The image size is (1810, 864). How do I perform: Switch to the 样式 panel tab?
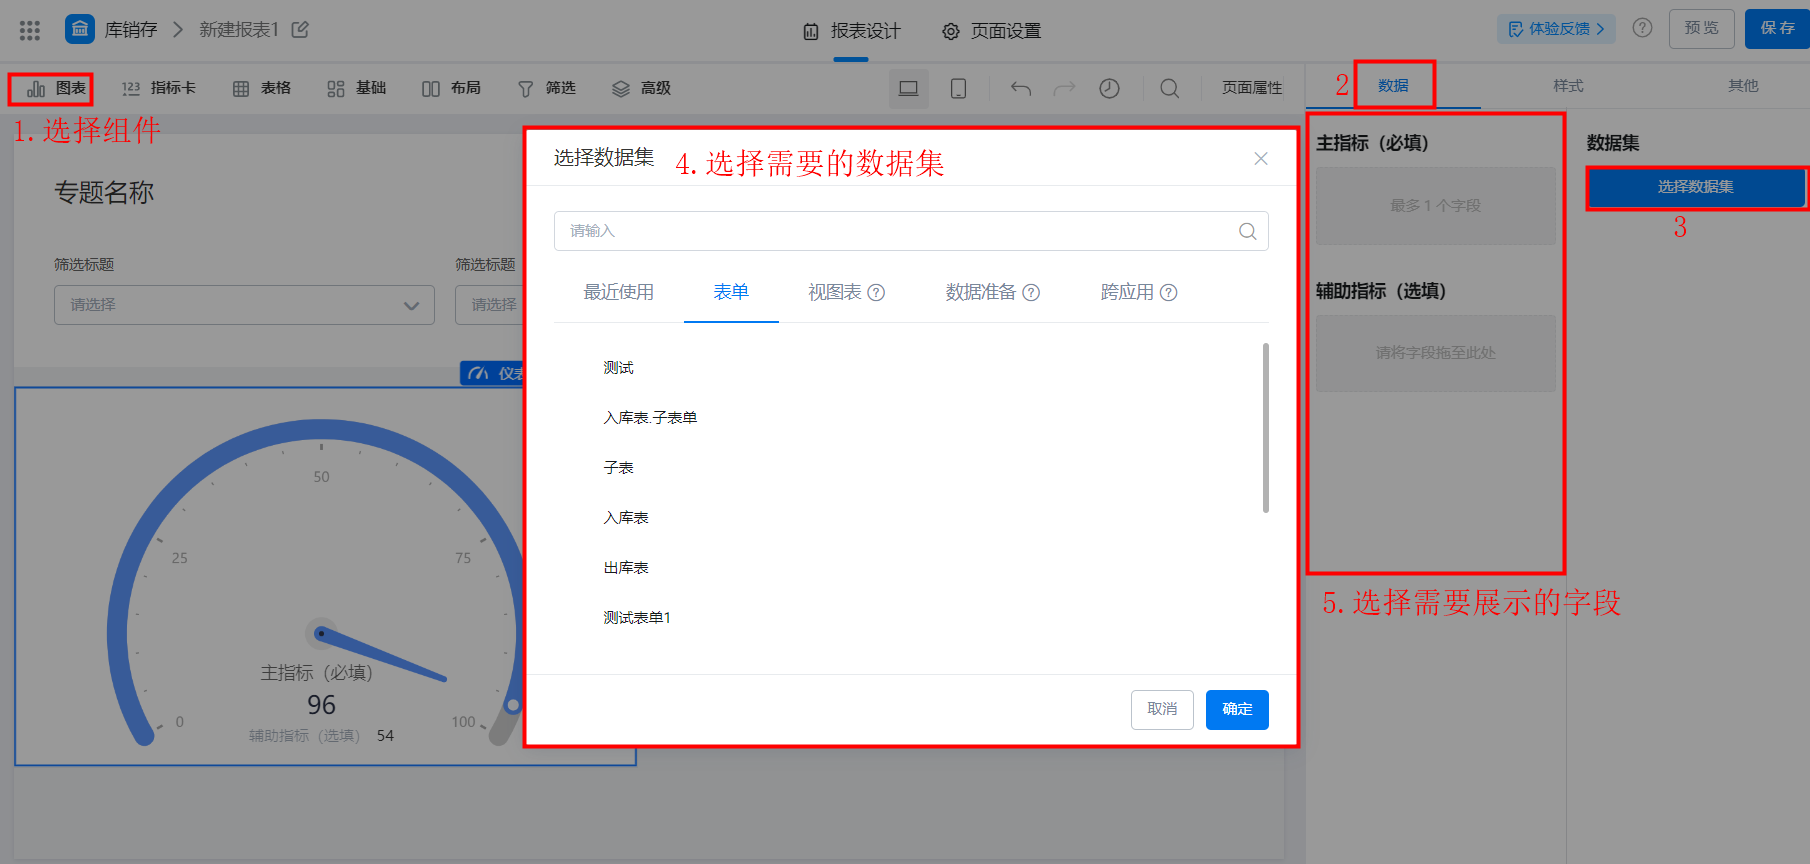click(1568, 86)
